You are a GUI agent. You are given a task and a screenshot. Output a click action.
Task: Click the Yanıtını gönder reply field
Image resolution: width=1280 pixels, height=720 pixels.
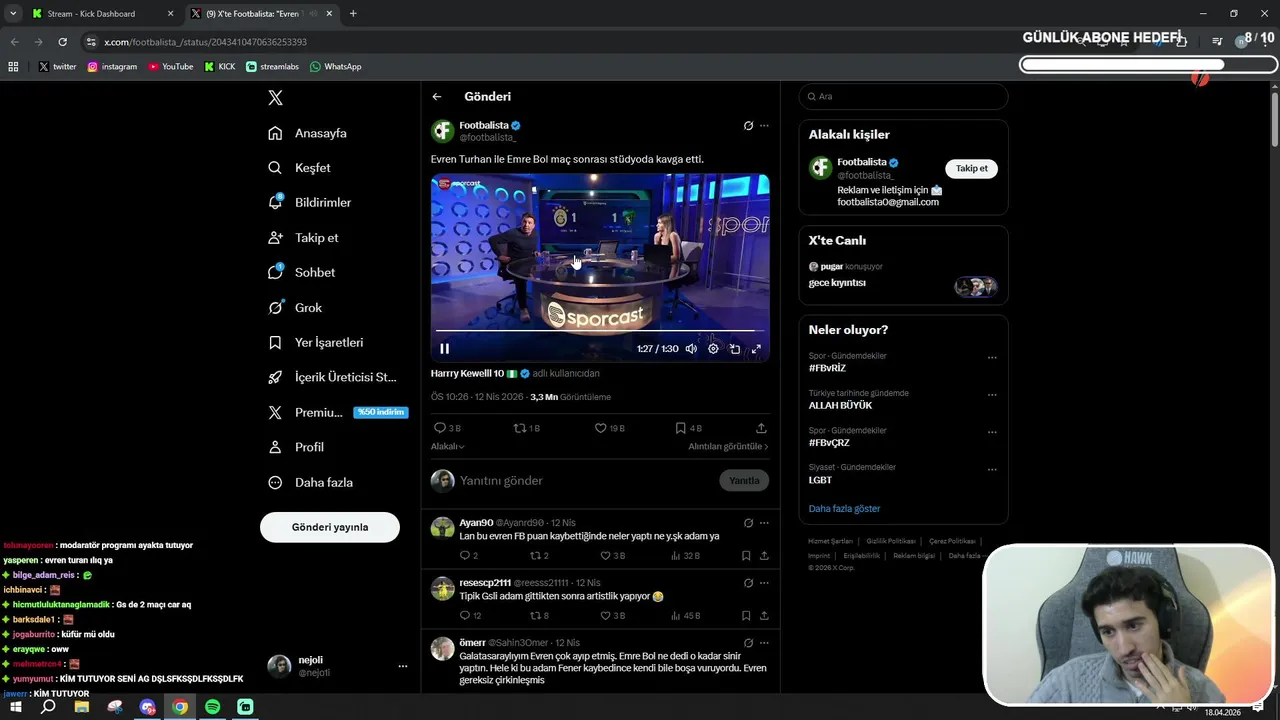[x=585, y=481]
